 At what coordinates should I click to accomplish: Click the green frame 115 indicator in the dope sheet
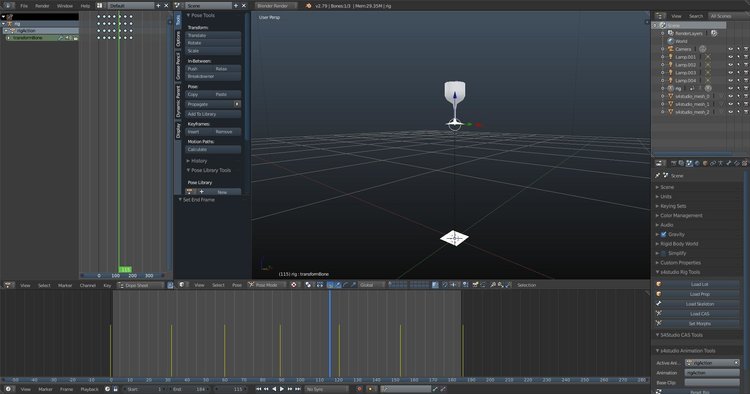point(125,270)
